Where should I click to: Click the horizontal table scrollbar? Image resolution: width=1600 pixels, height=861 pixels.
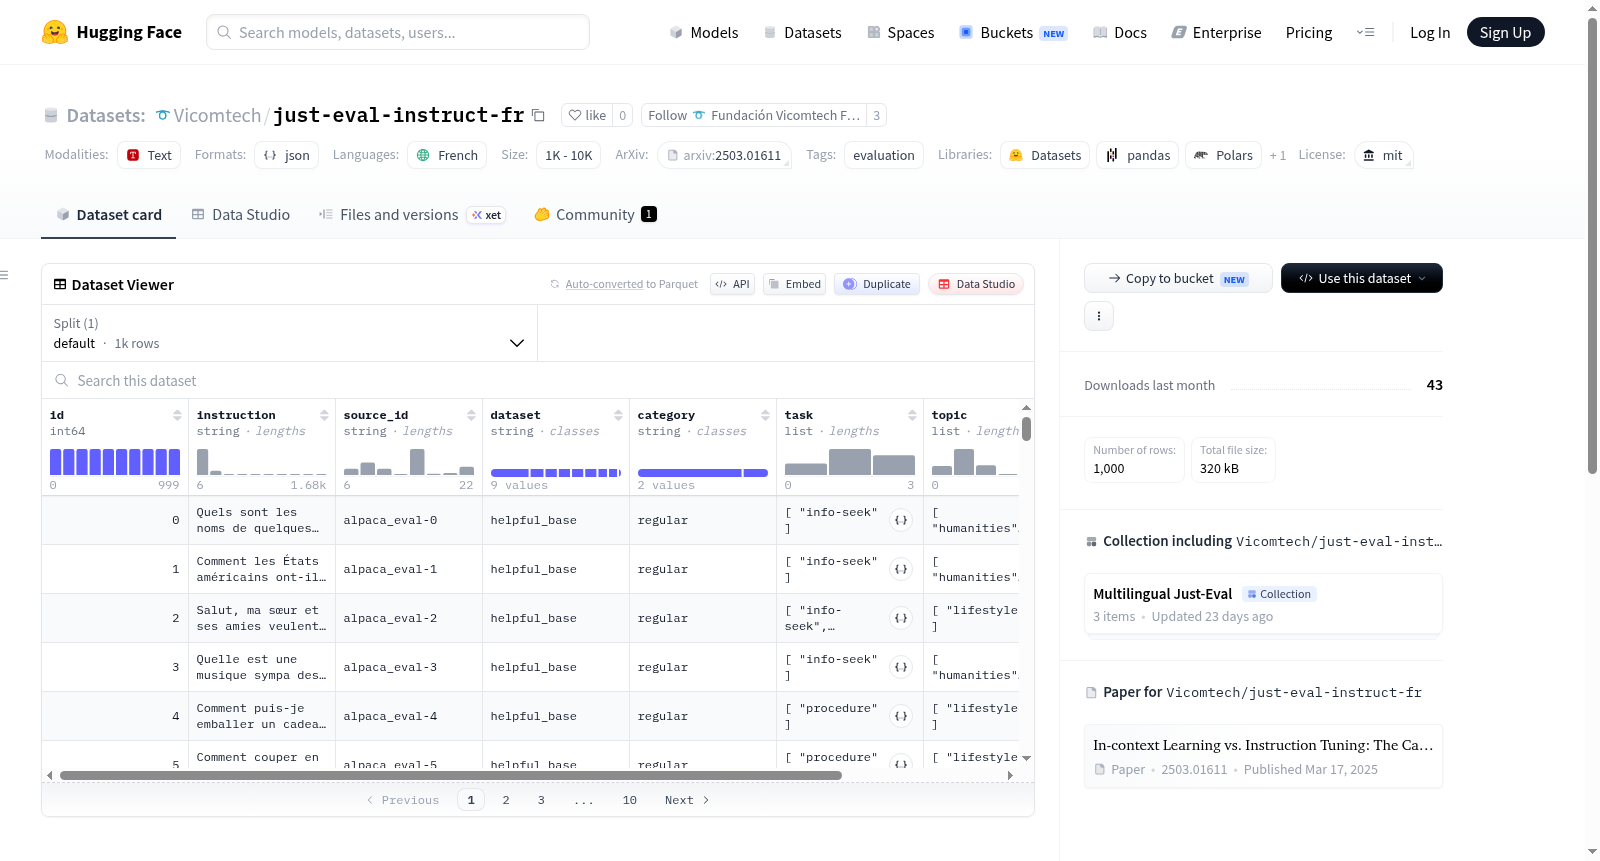(x=450, y=775)
